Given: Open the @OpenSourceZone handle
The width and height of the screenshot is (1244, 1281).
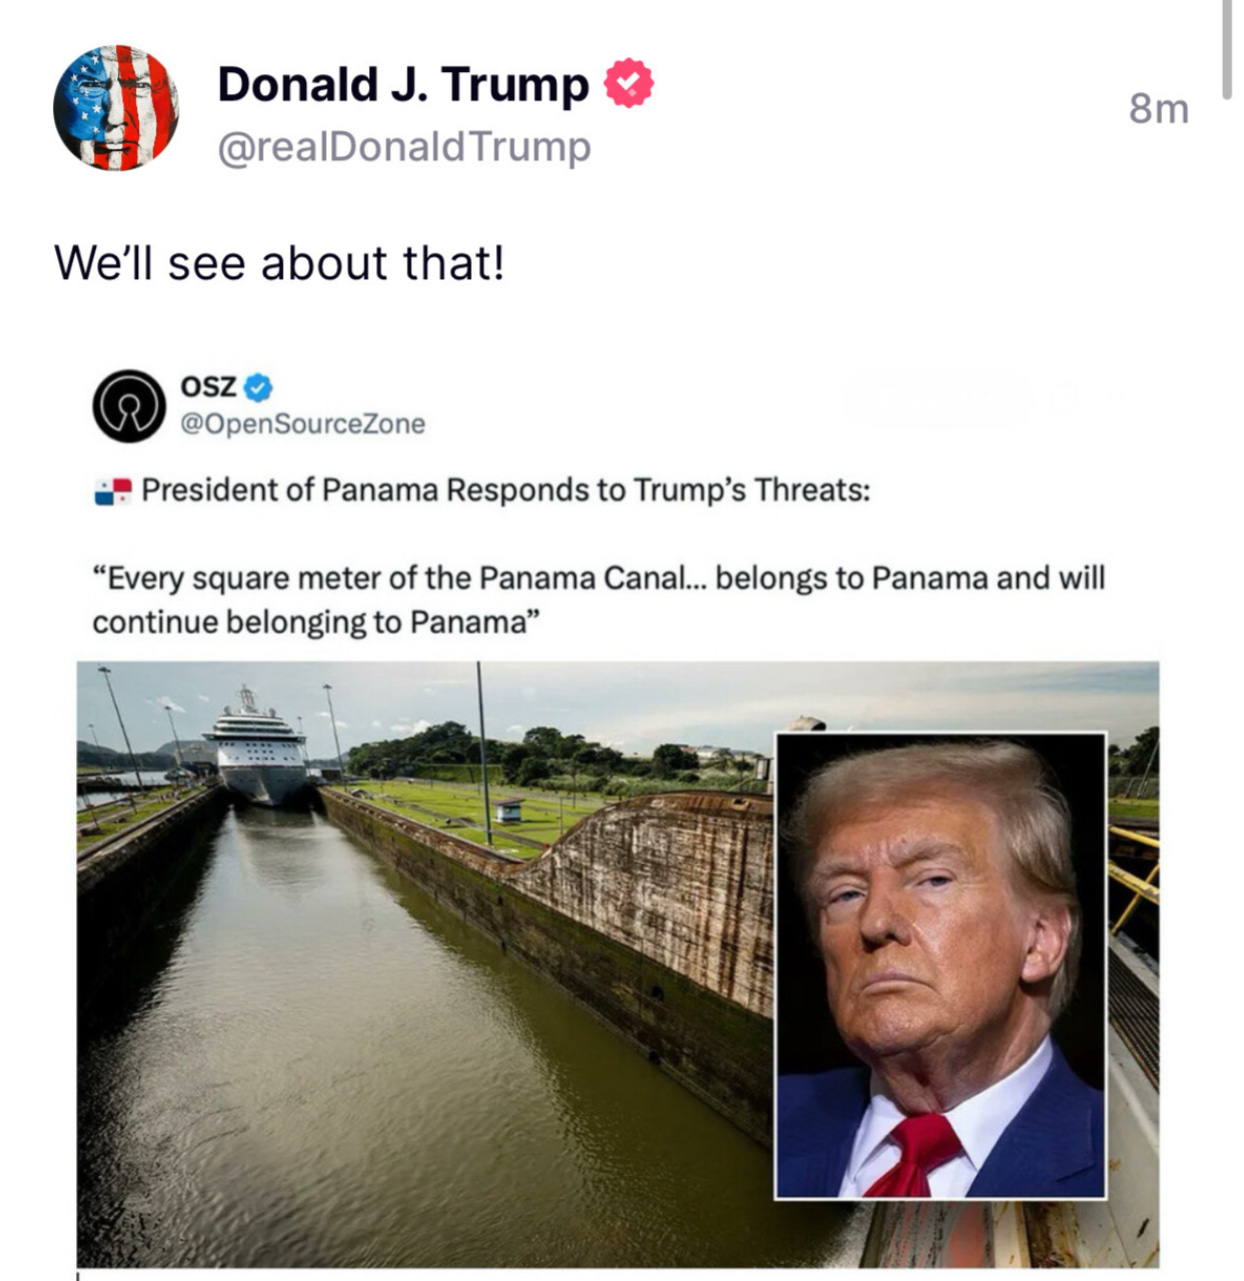Looking at the screenshot, I should click(303, 424).
